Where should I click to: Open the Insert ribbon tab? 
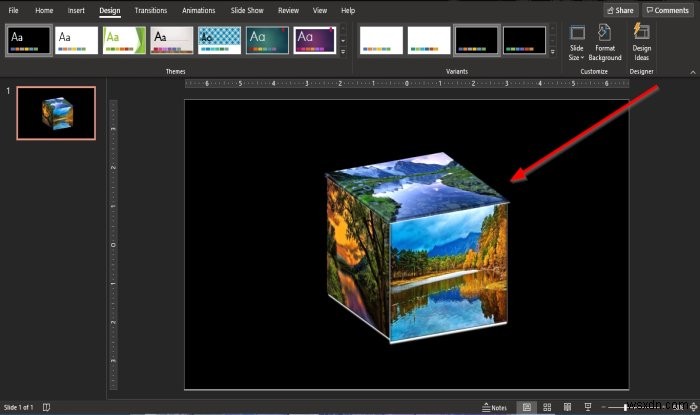tap(76, 10)
